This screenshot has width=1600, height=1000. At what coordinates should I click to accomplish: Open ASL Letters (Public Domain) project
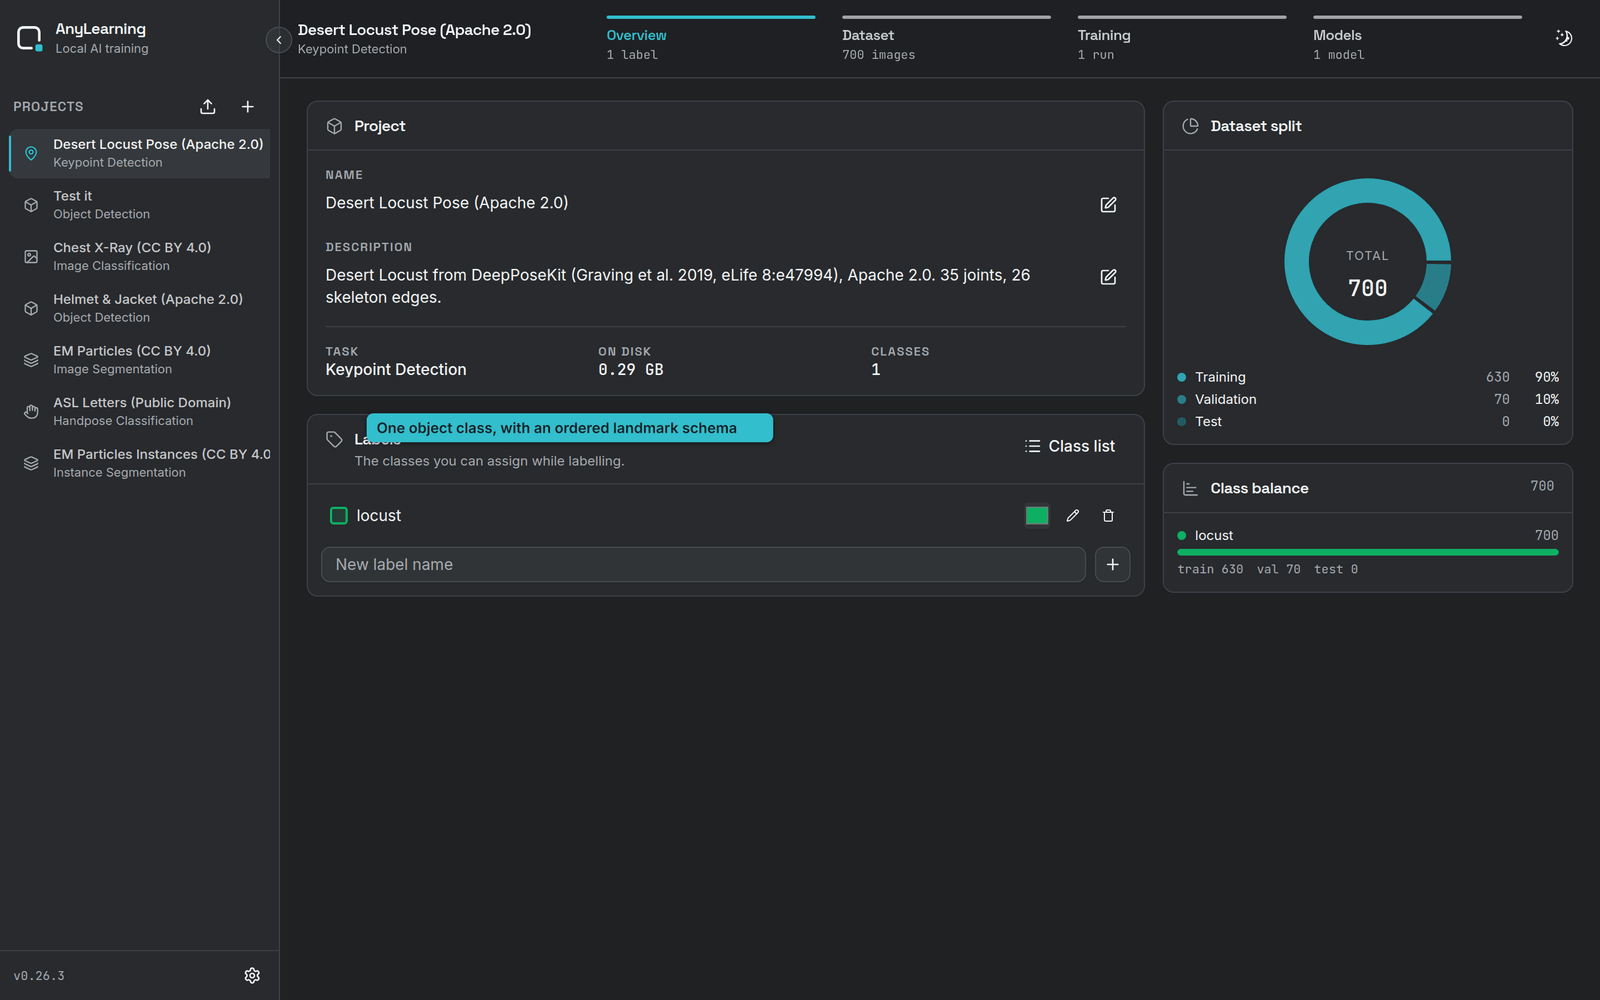pos(140,412)
